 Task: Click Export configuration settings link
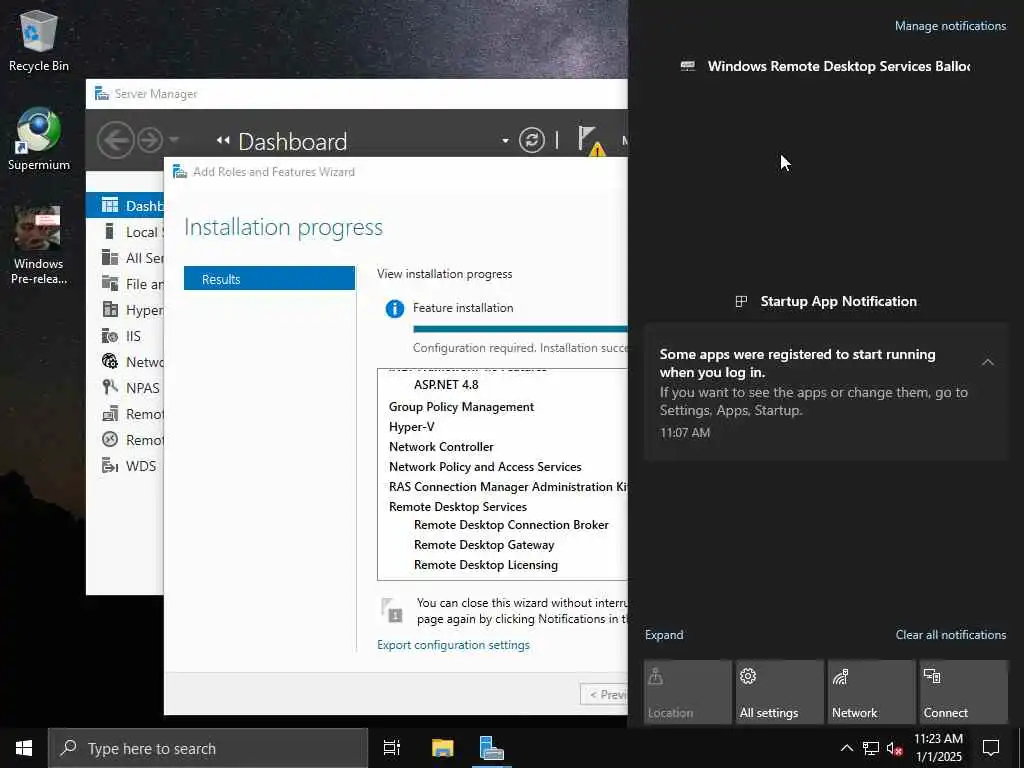pos(453,645)
